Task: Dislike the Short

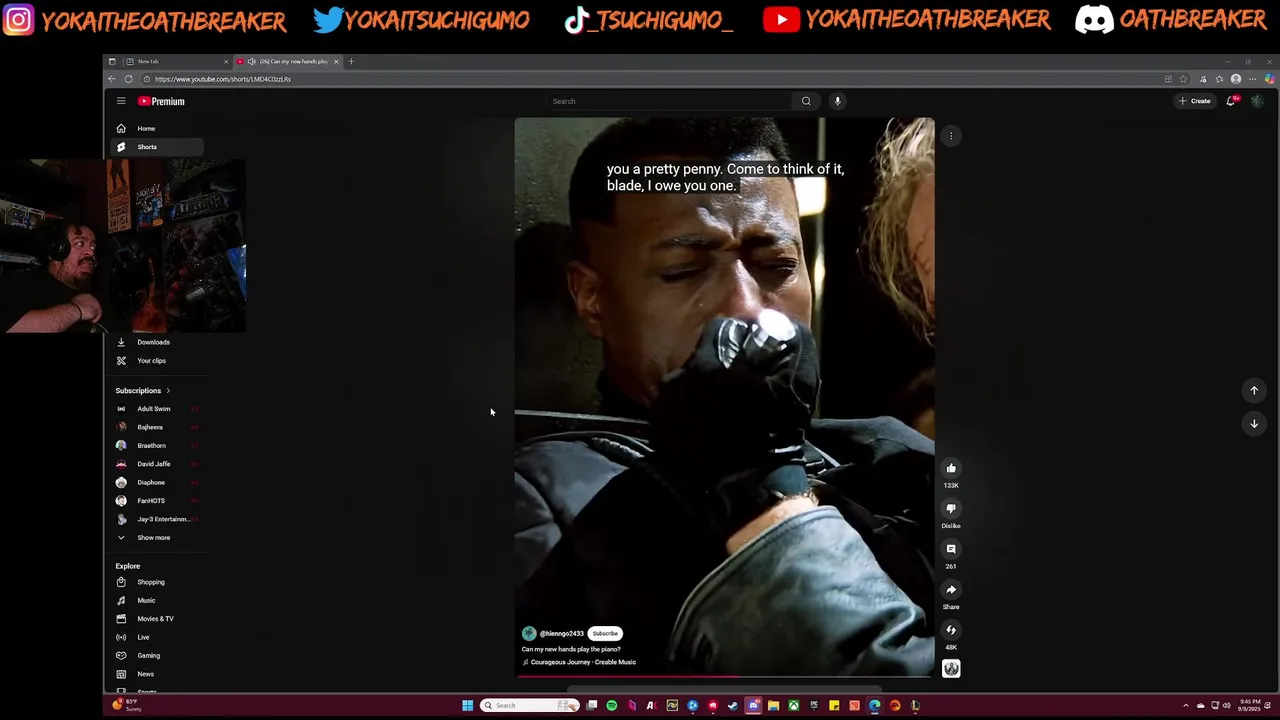Action: pos(951,509)
